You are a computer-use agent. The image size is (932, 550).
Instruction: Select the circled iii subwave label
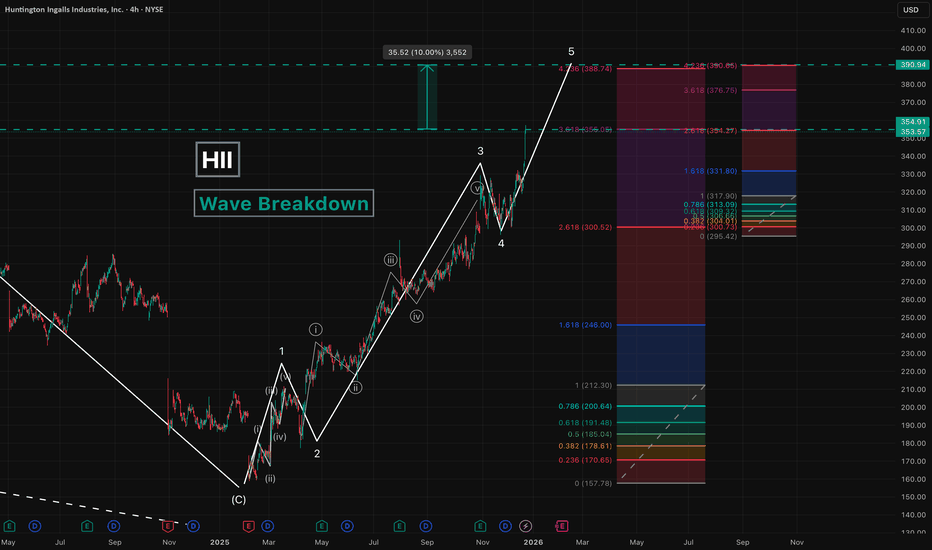[391, 260]
